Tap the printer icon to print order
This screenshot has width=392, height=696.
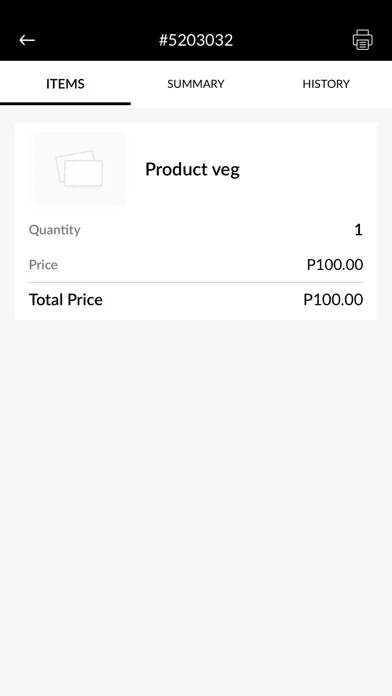363,40
